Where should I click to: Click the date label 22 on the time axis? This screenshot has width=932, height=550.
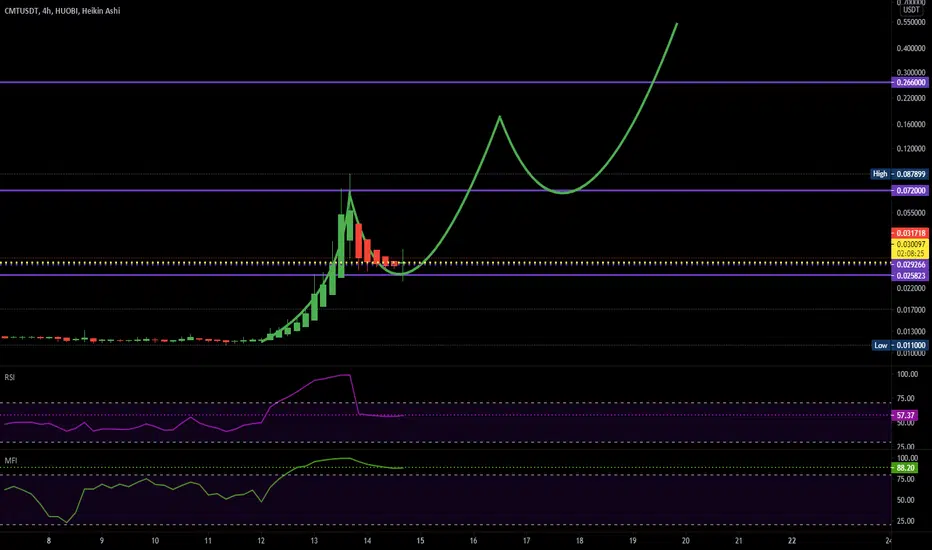tap(792, 540)
